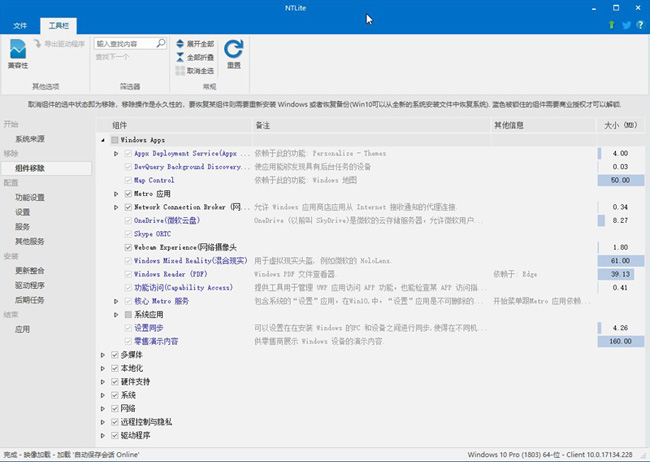Uncheck the 本地化 checkbox
Viewport: 650px width, 462px height.
pyautogui.click(x=115, y=368)
